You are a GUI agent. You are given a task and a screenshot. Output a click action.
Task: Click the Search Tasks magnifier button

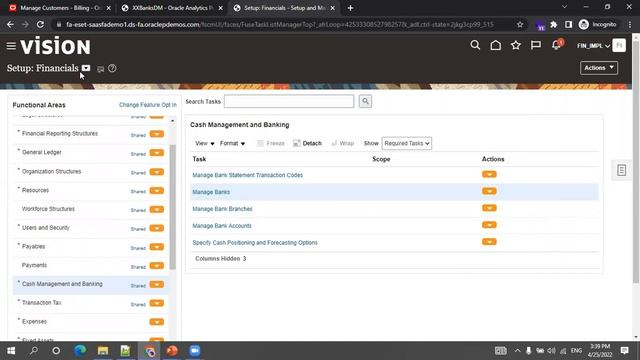[x=365, y=101]
